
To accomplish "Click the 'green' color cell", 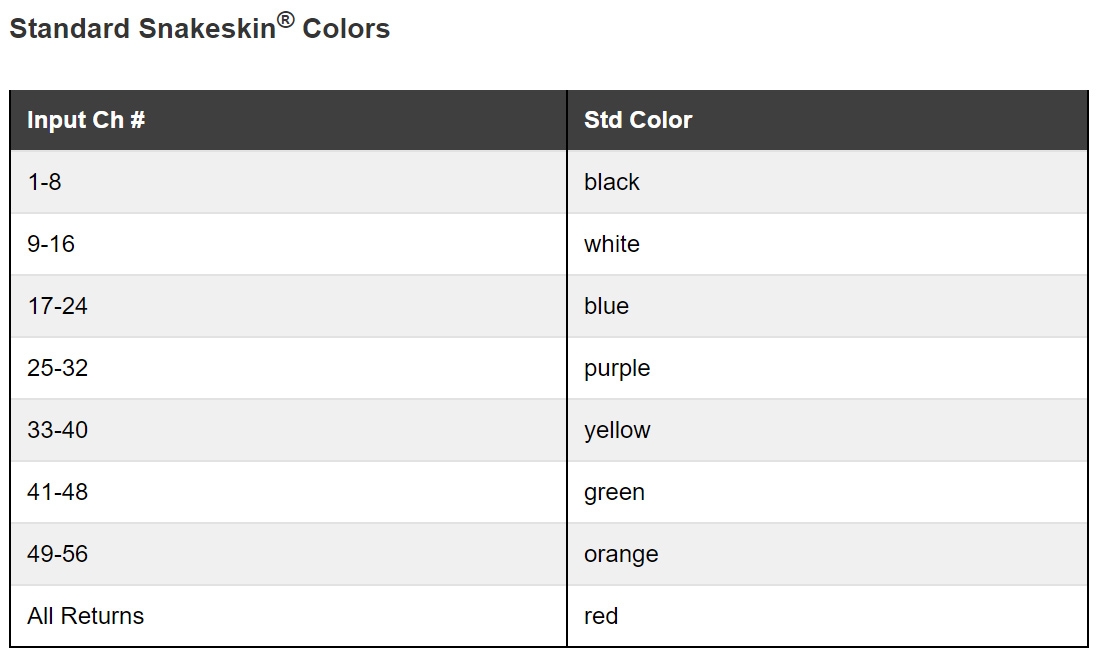I will click(614, 492).
